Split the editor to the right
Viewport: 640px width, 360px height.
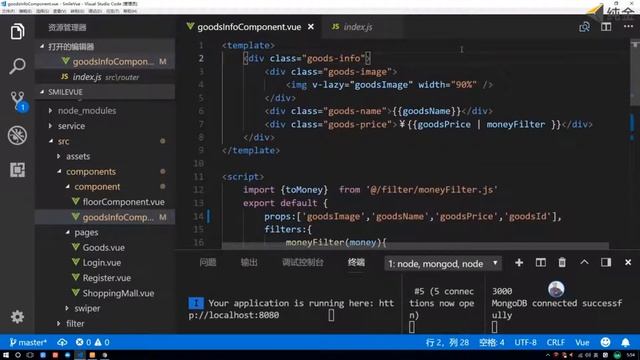click(x=606, y=27)
